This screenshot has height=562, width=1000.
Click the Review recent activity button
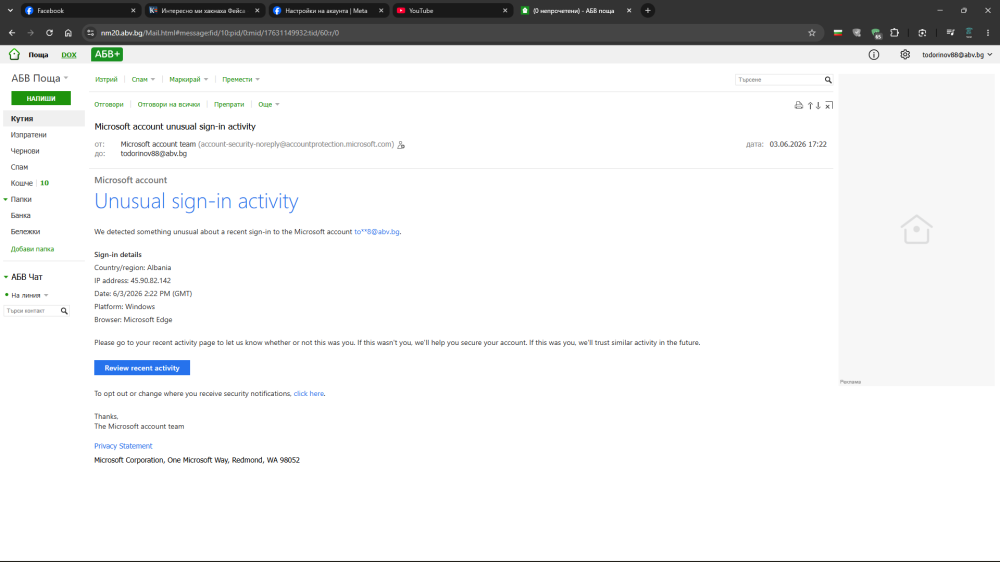click(142, 368)
